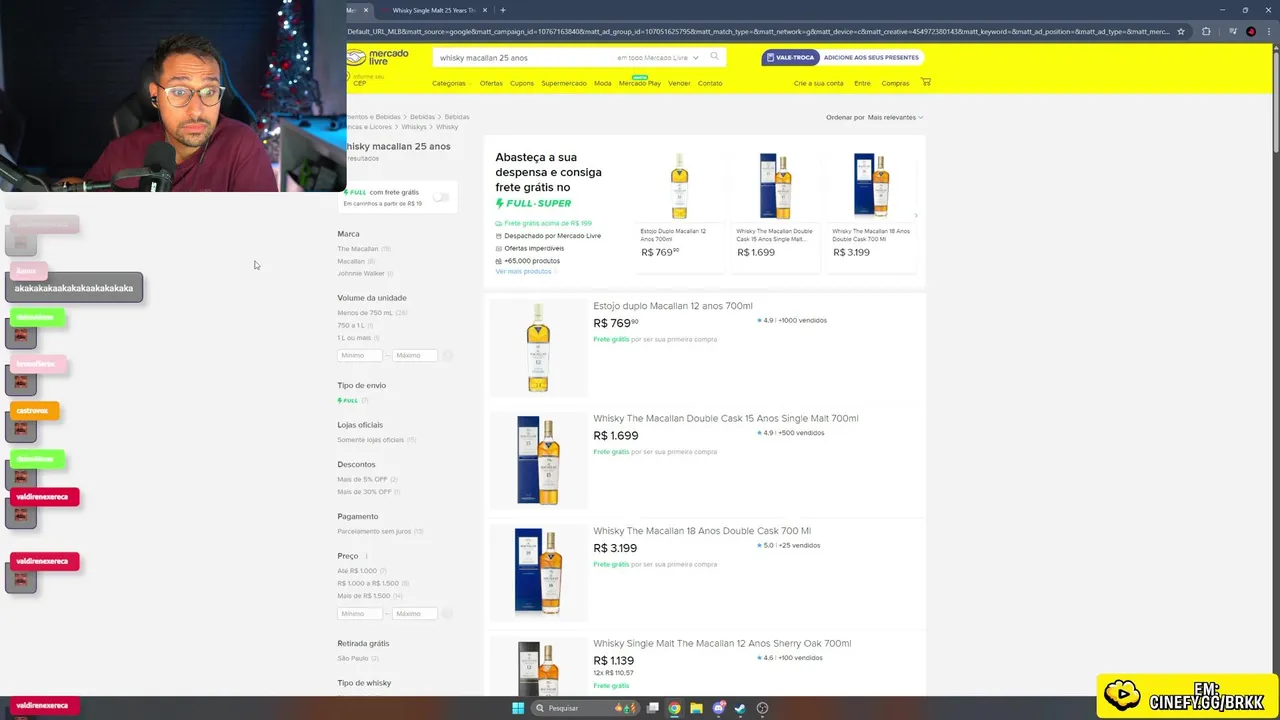This screenshot has width=1280, height=720.
Task: Click the Vale-Troca badge
Action: [791, 57]
